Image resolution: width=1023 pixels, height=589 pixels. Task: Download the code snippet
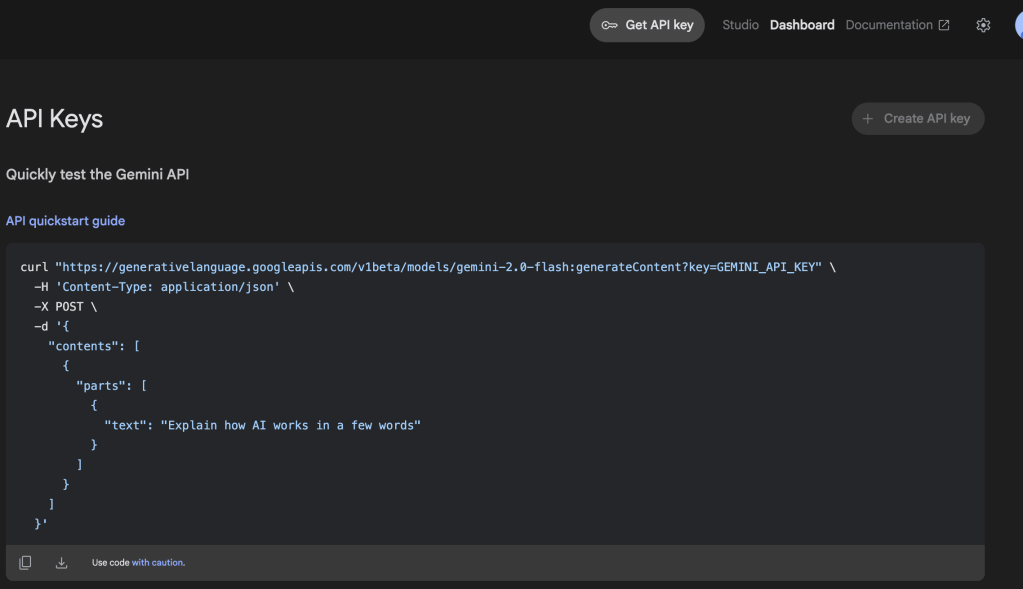click(x=61, y=563)
